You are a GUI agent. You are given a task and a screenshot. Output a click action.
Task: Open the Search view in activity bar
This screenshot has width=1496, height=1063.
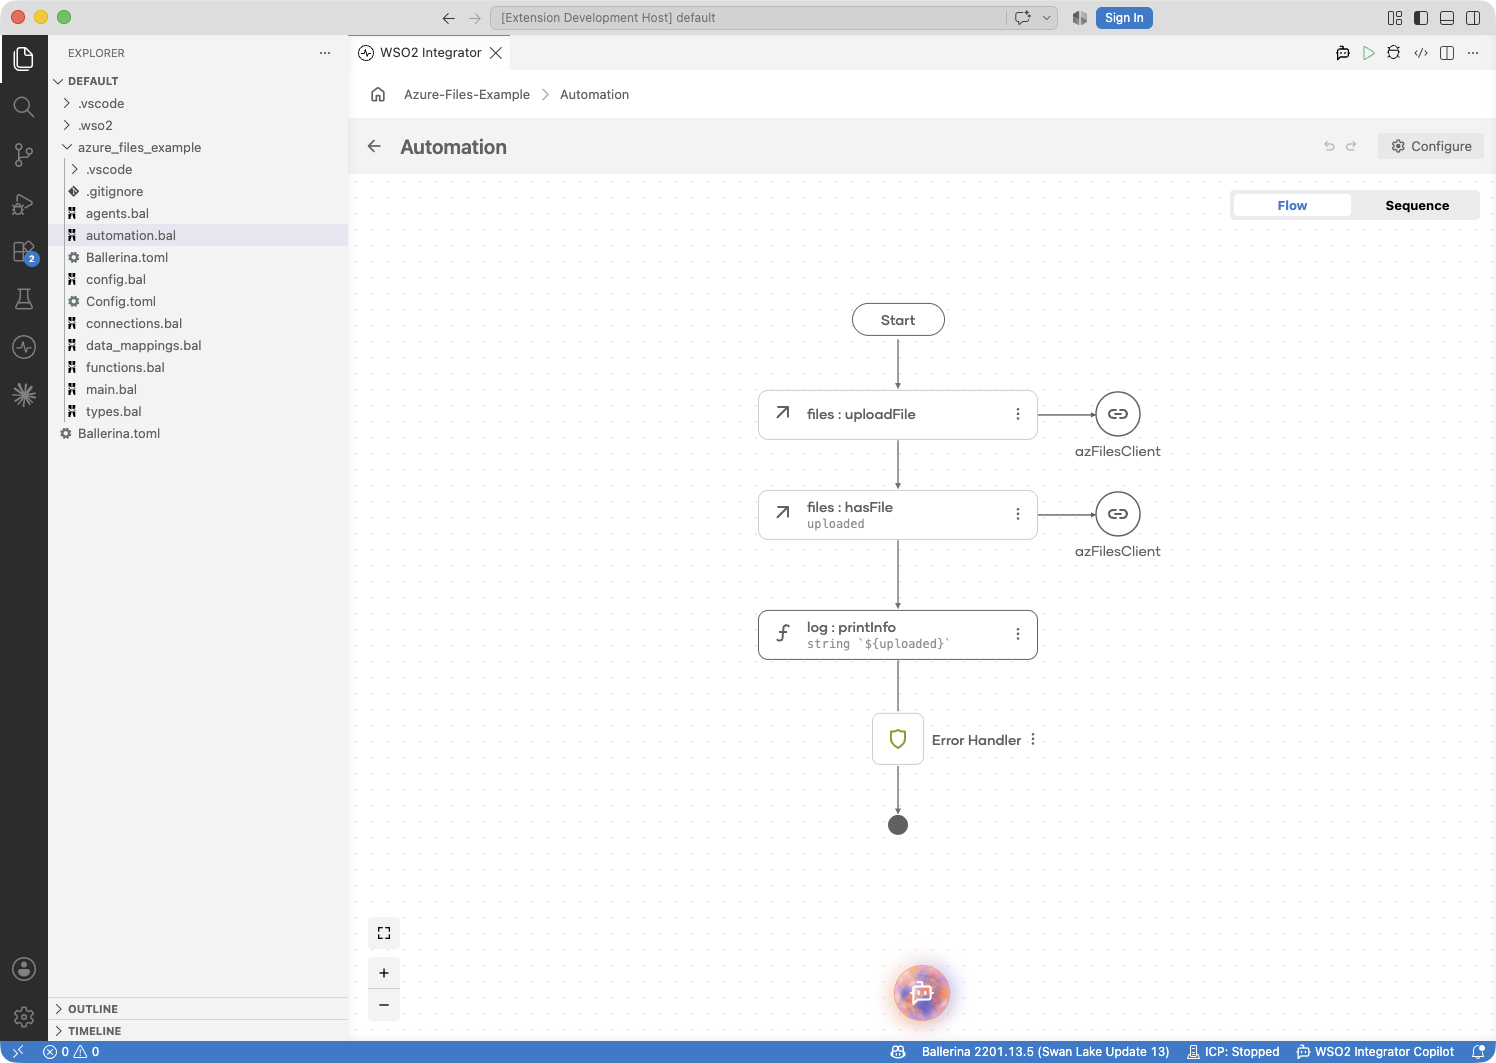tap(24, 107)
